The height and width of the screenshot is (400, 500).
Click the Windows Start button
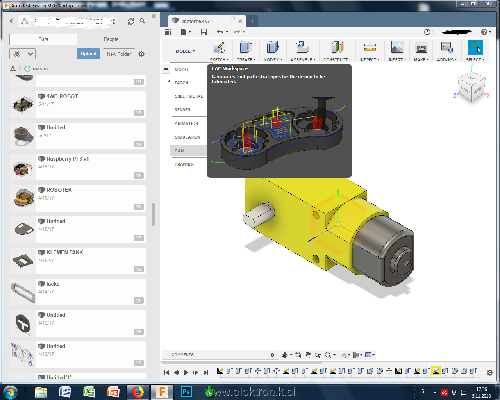(x=10, y=392)
